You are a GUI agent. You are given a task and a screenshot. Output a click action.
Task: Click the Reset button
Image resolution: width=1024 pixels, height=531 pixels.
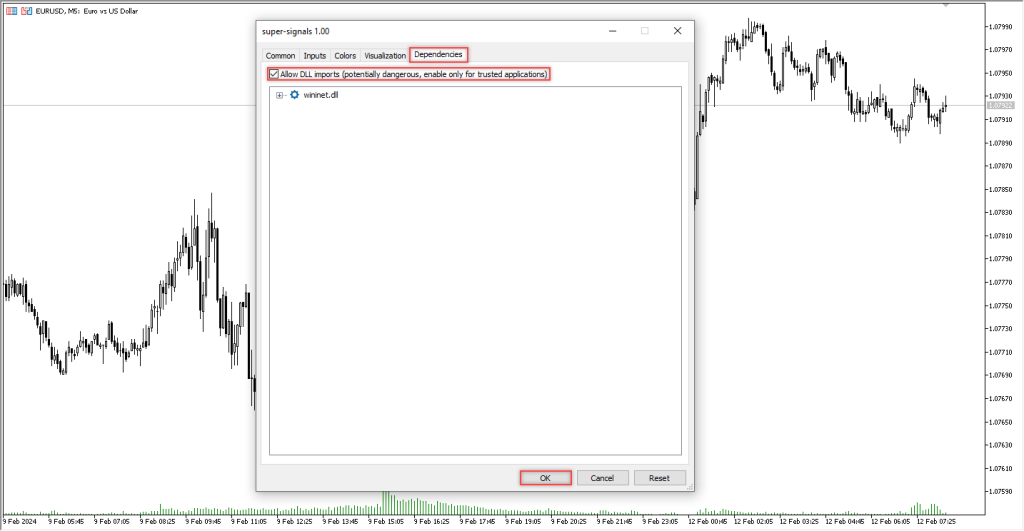tap(659, 478)
